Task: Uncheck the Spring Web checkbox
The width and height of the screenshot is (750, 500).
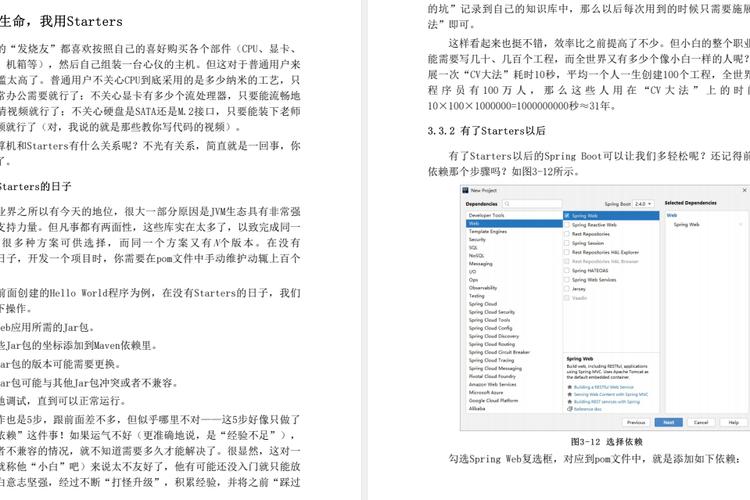Action: pyautogui.click(x=568, y=216)
